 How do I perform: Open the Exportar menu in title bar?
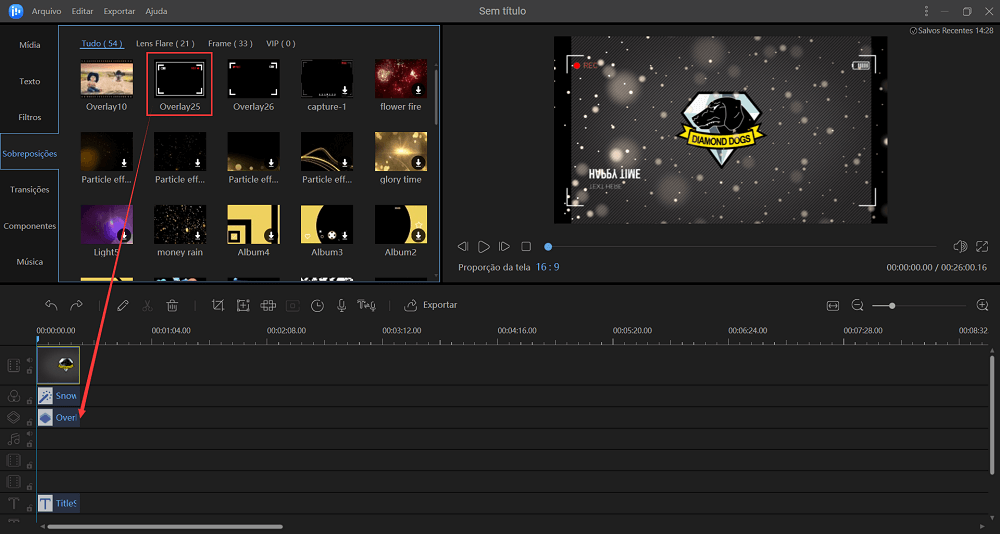coord(119,11)
